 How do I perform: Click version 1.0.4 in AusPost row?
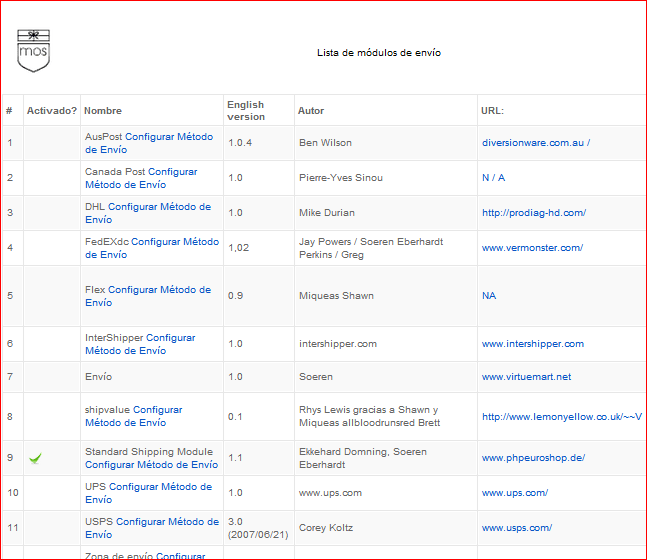point(240,143)
